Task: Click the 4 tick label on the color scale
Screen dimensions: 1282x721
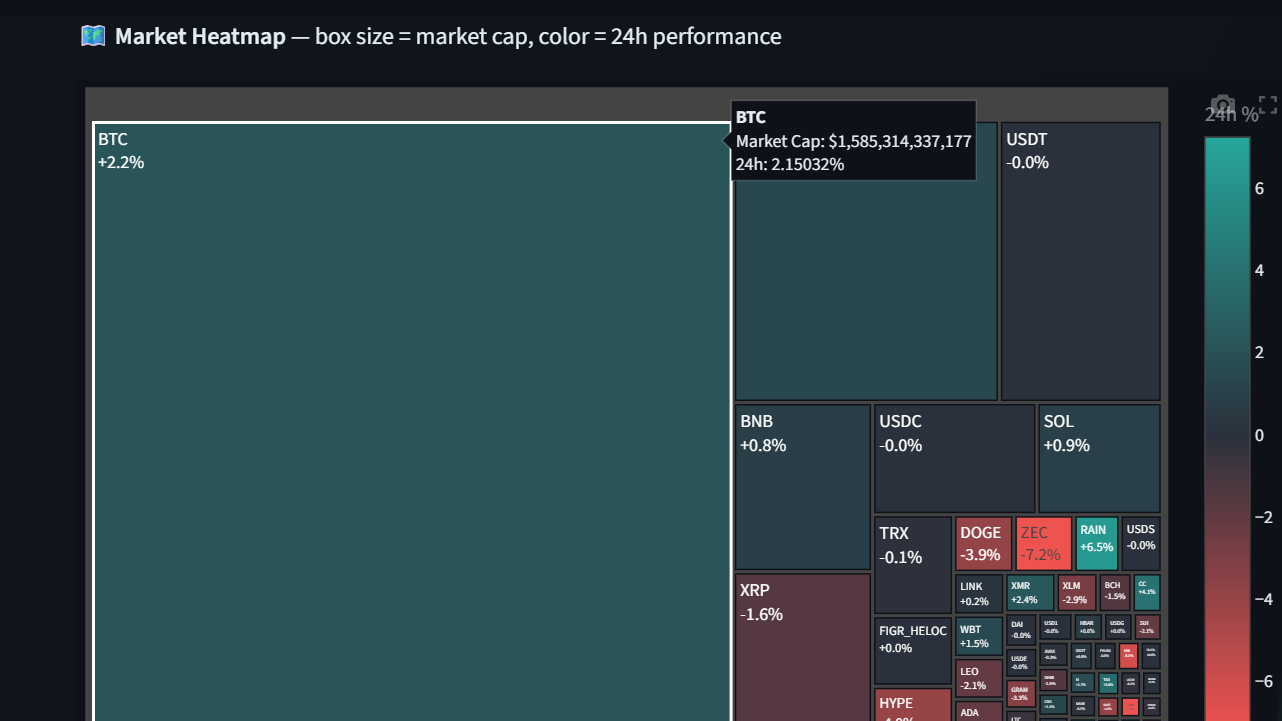Action: tap(1259, 270)
